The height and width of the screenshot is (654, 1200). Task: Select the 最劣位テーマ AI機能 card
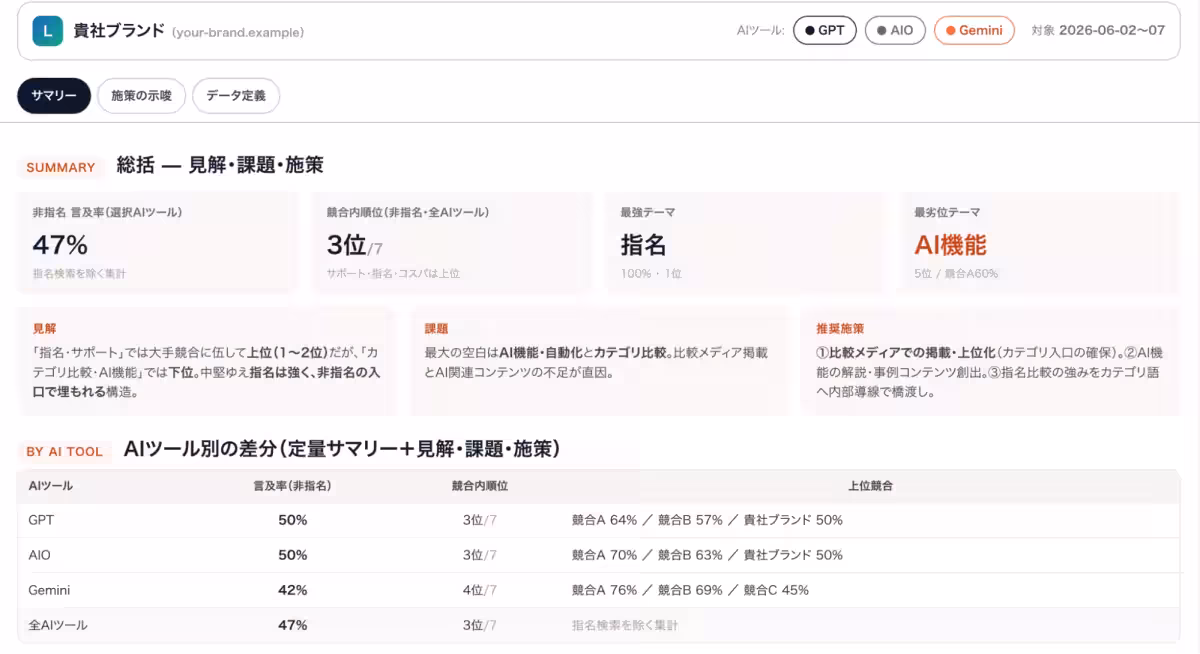pos(1040,243)
